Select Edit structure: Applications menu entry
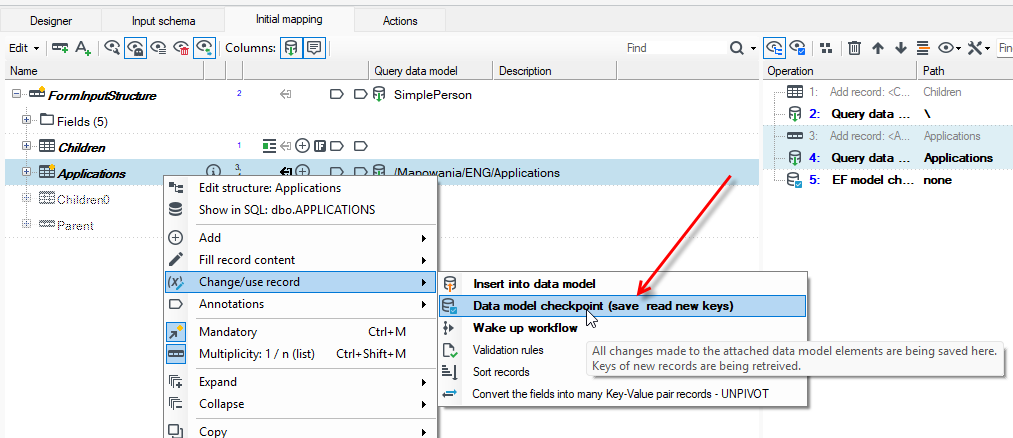Image resolution: width=1013 pixels, height=438 pixels. click(x=300, y=188)
